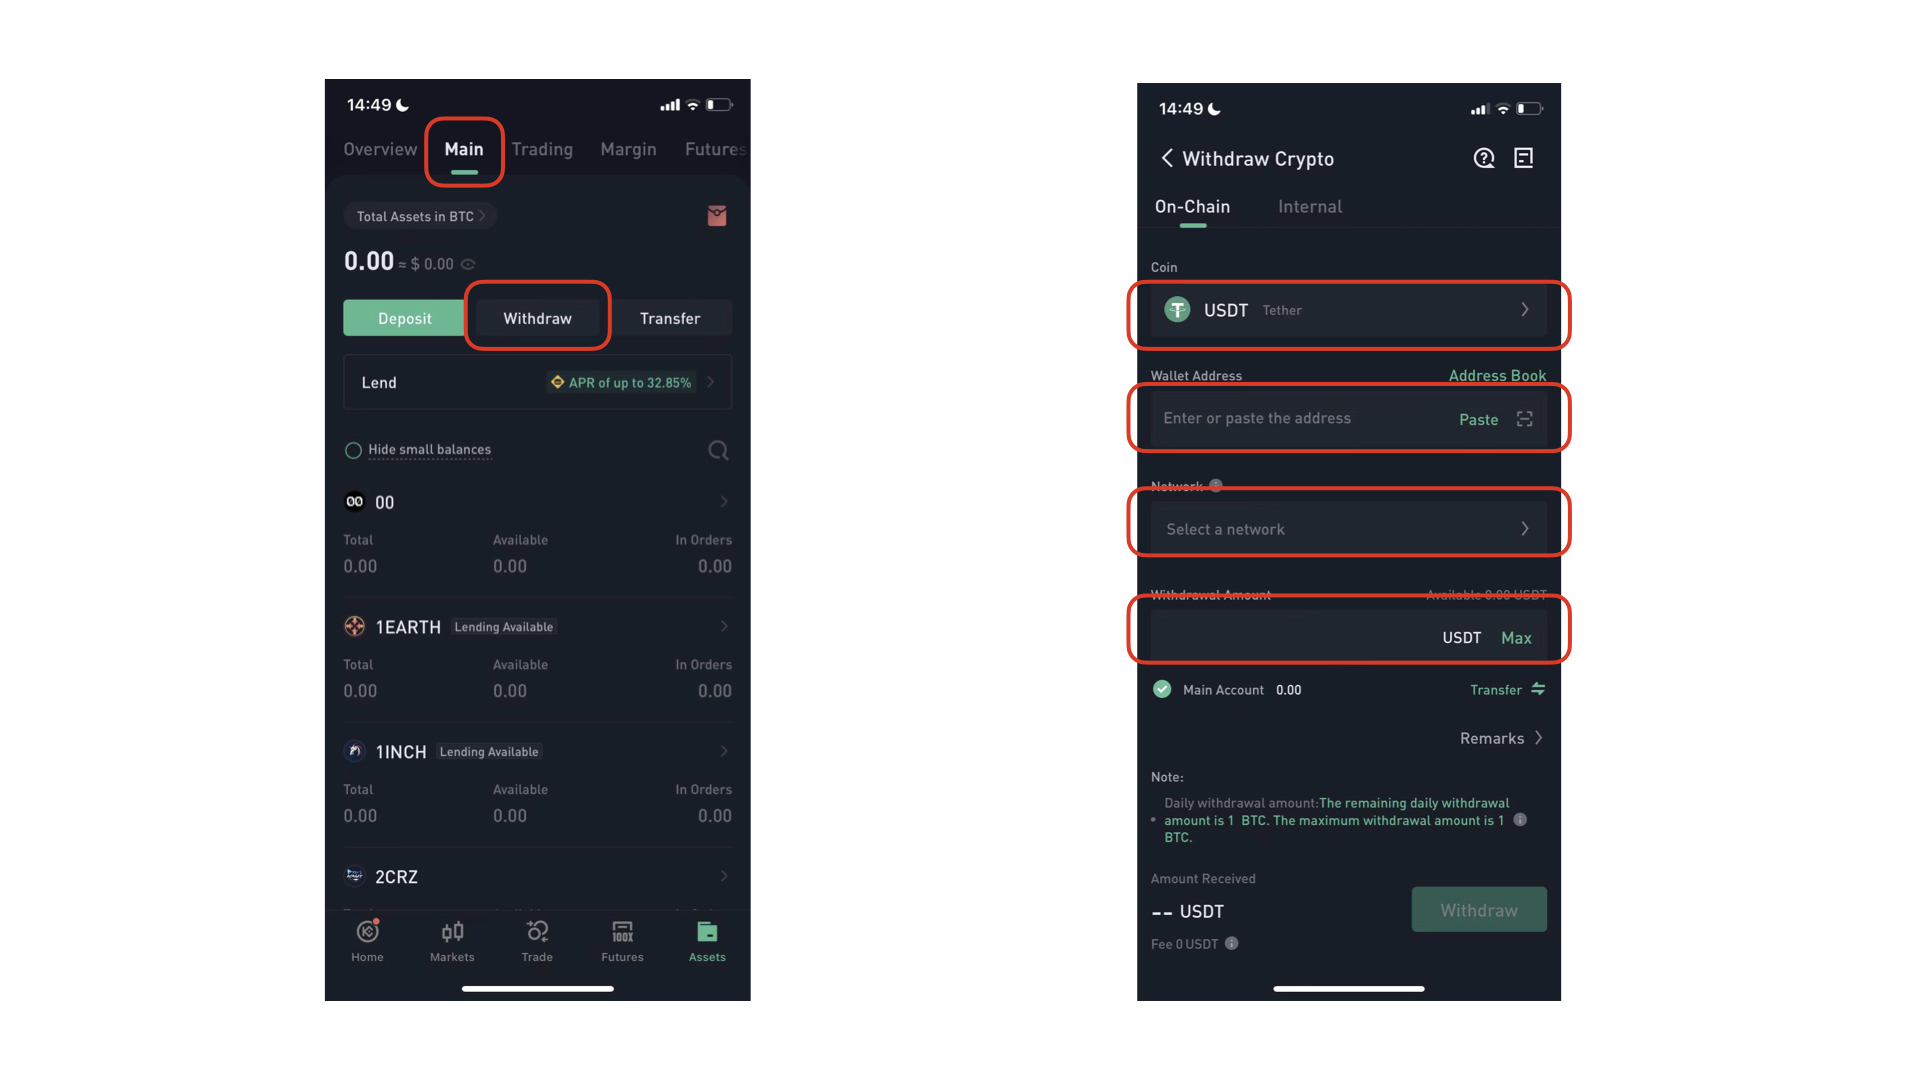Toggle Hide small balances checkbox
The image size is (1920, 1080).
(353, 448)
